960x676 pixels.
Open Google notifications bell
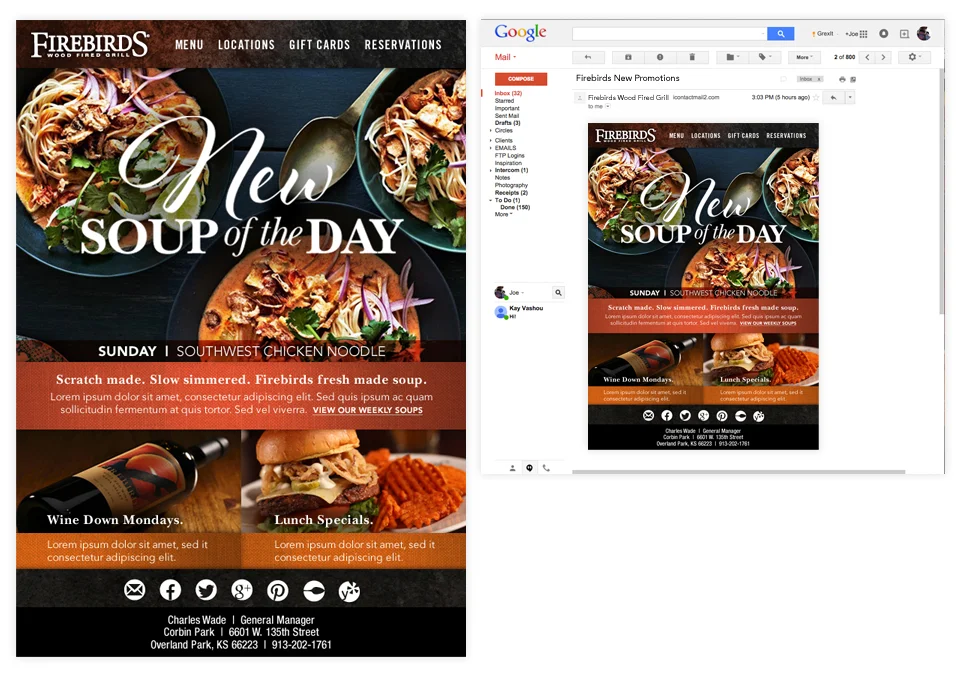click(883, 34)
